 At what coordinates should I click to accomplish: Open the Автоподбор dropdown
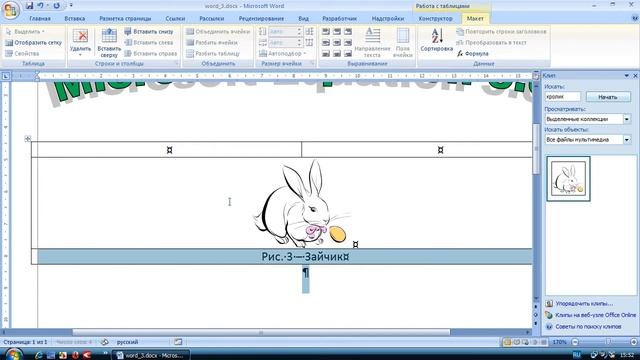tap(282, 53)
